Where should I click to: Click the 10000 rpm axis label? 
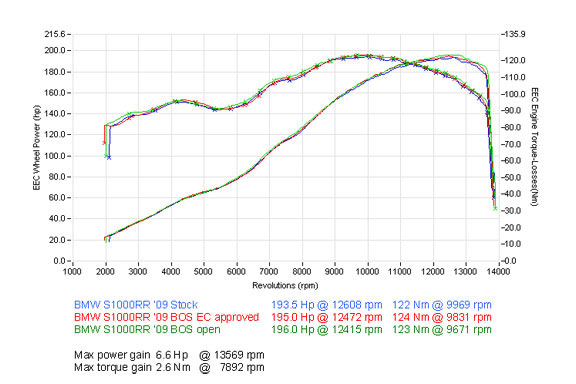tap(367, 272)
